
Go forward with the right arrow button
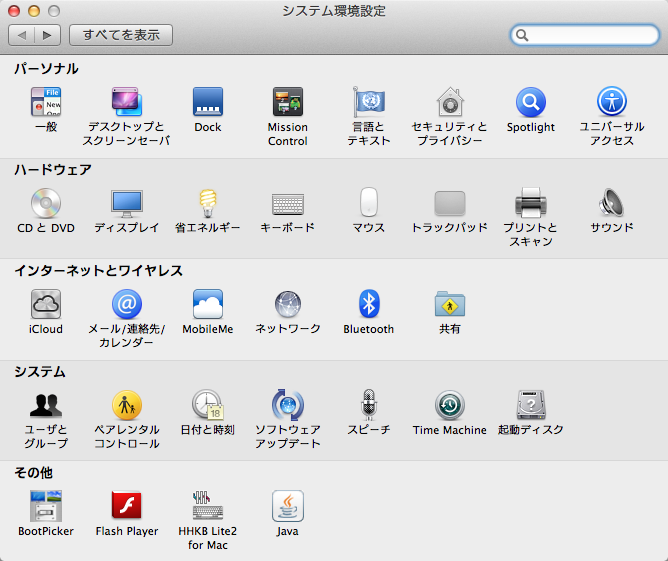click(x=48, y=35)
